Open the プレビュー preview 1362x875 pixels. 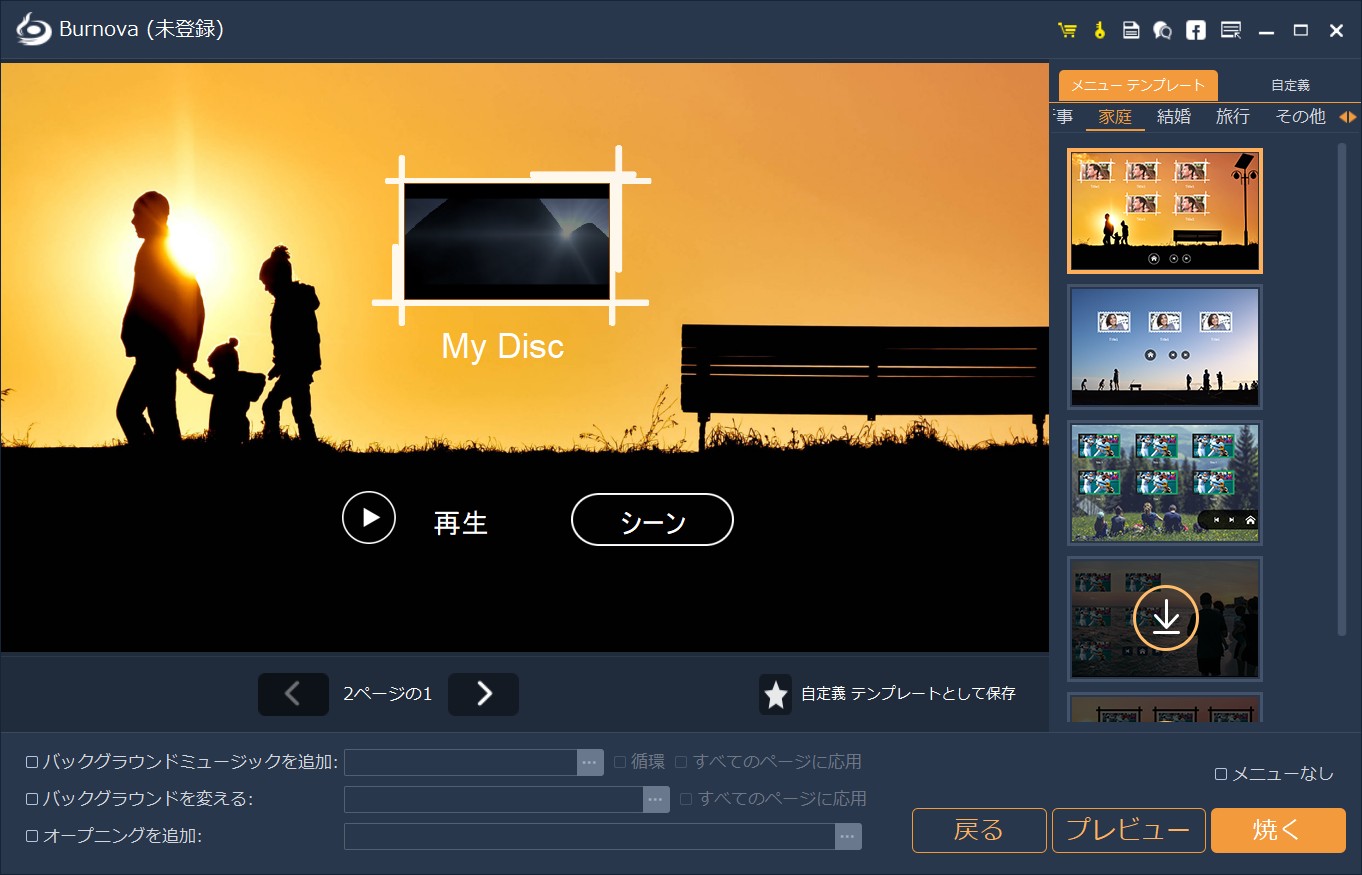1128,830
